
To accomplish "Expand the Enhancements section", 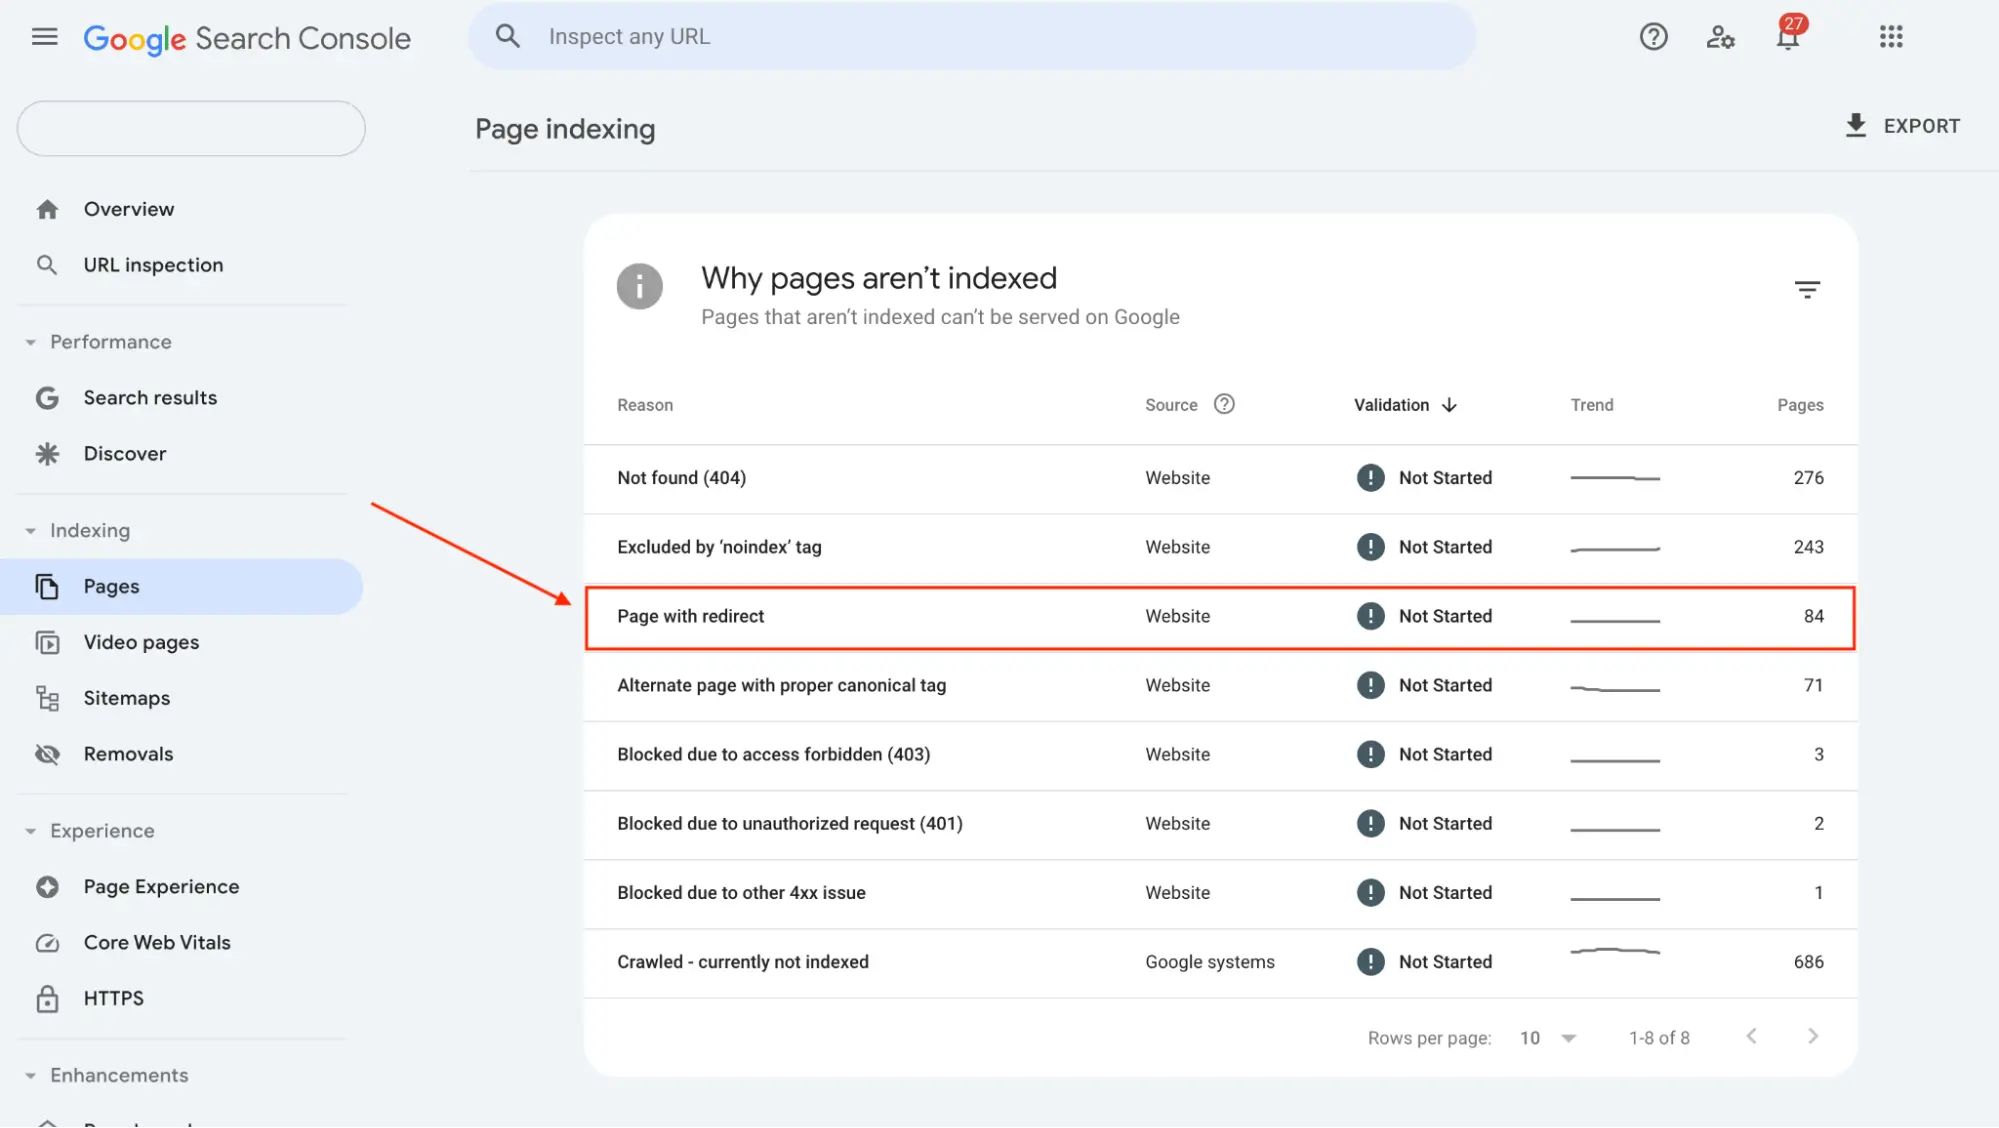I will point(29,1075).
